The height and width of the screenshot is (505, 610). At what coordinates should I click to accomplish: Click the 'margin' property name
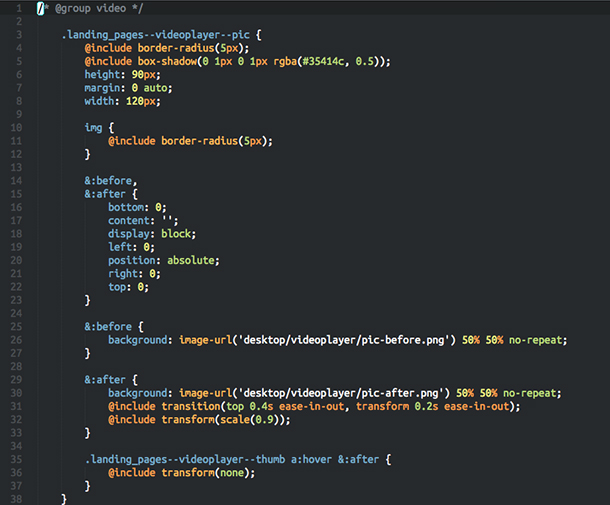pos(102,88)
